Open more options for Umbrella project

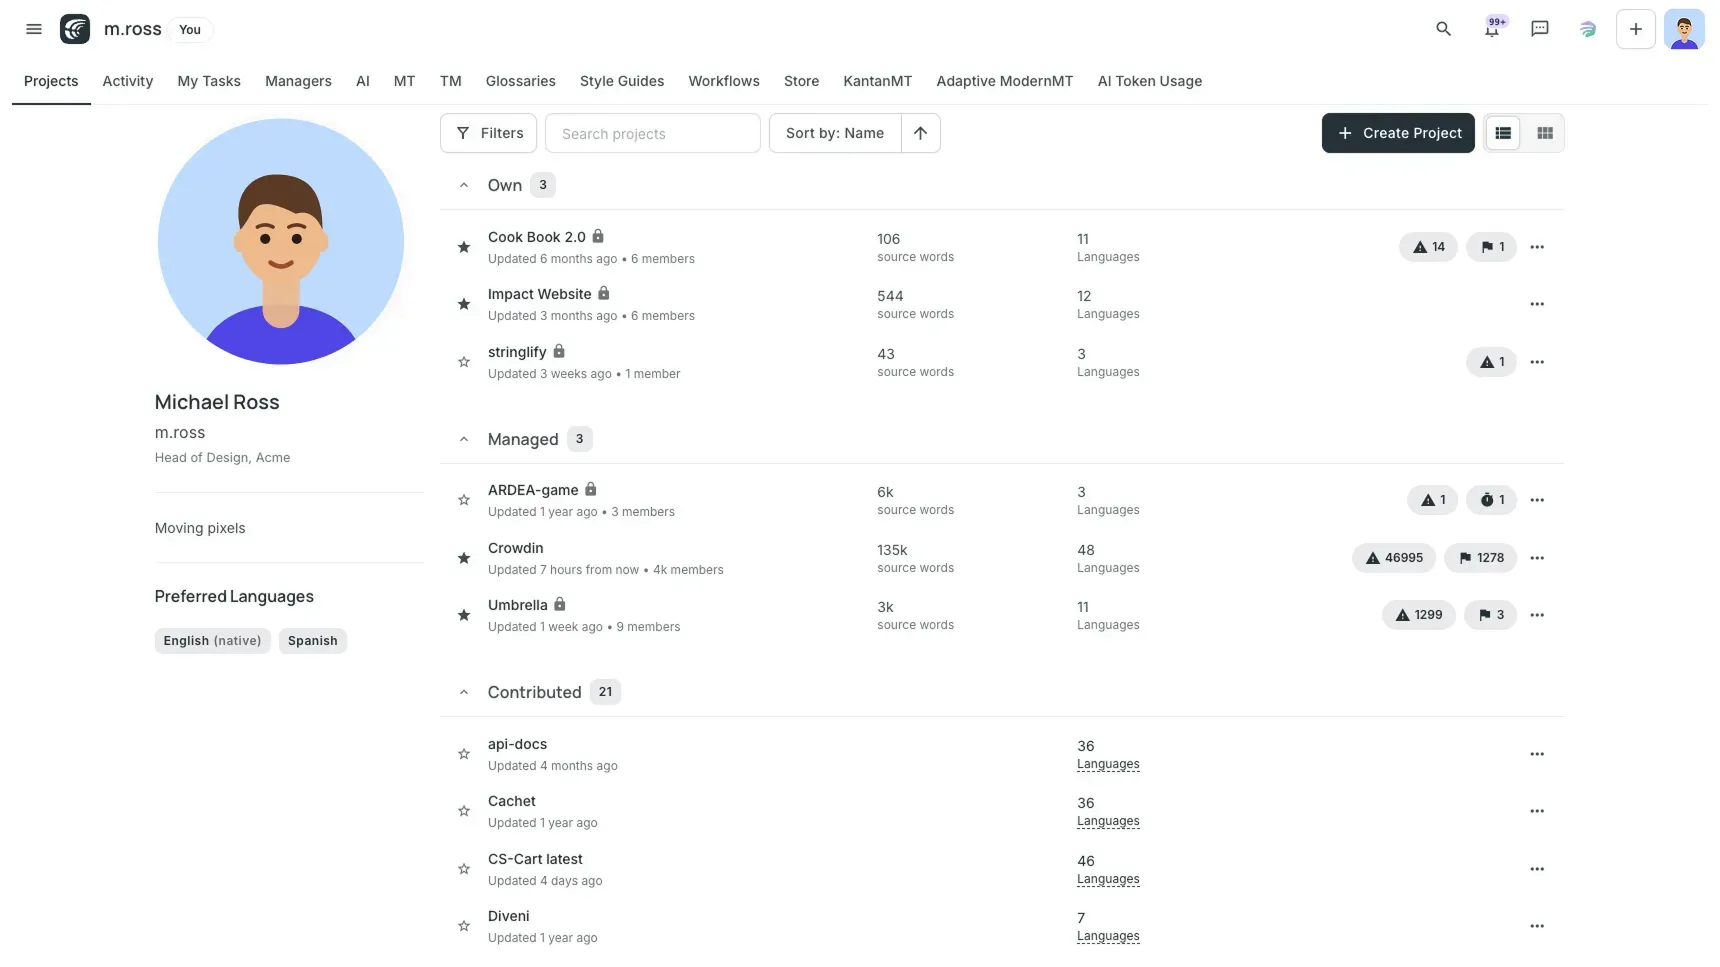coord(1537,615)
